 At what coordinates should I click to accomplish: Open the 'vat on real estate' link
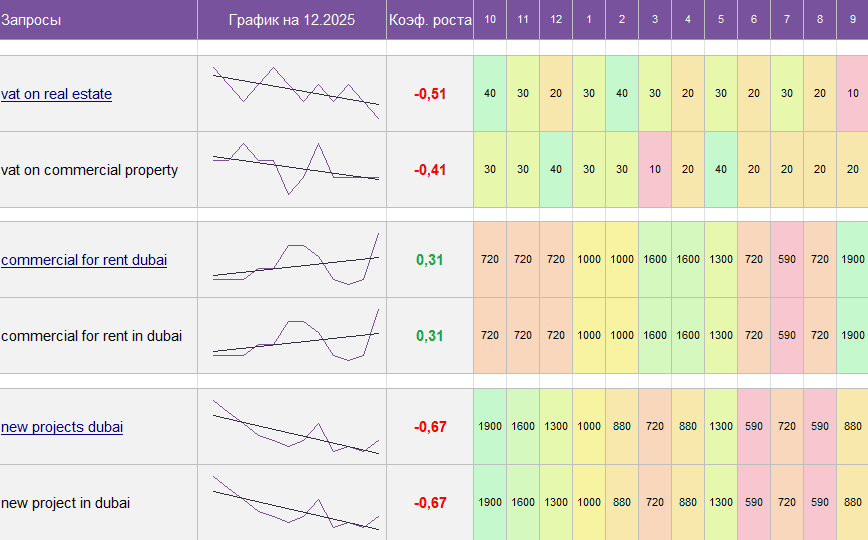(56, 94)
